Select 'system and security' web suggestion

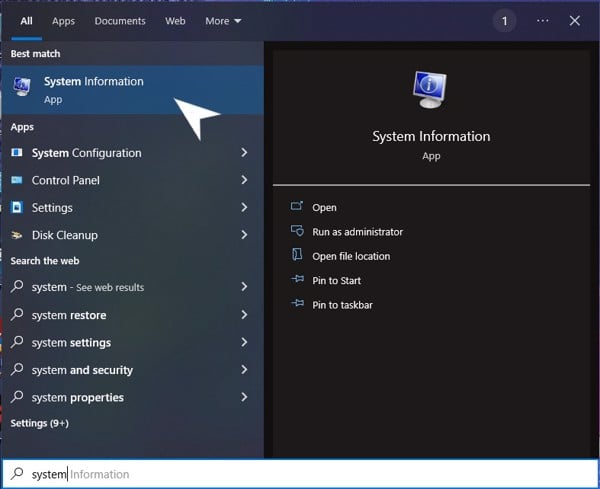132,370
